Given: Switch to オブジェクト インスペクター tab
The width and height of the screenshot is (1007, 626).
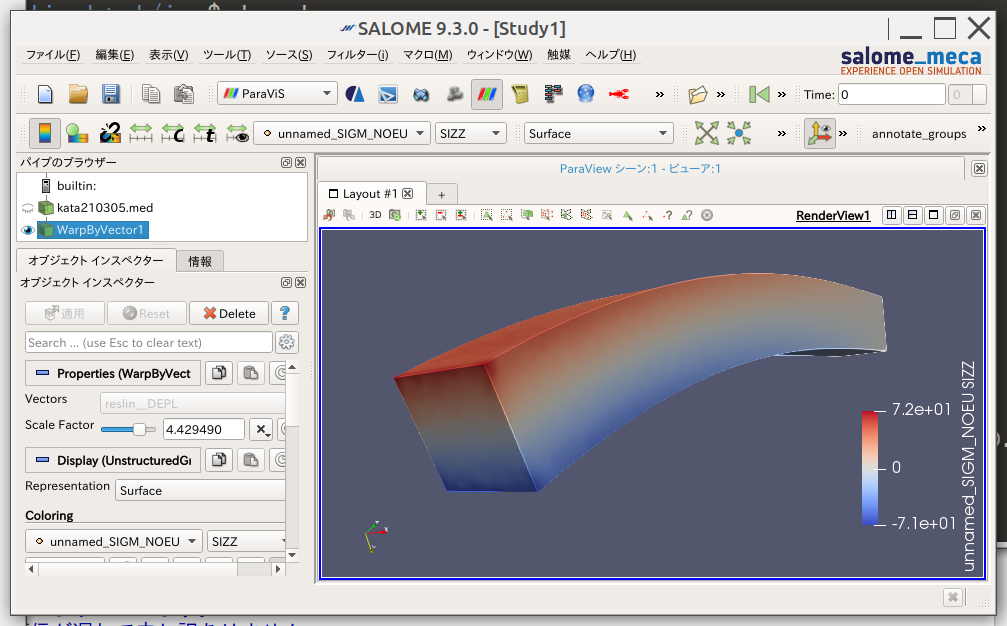Looking at the screenshot, I should [x=96, y=260].
